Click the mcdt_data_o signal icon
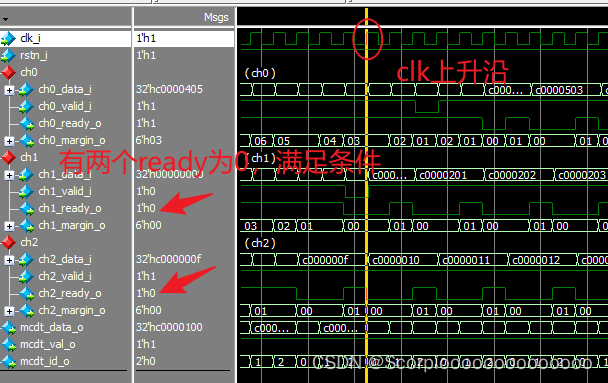The height and width of the screenshot is (383, 608). pyautogui.click(x=8, y=328)
